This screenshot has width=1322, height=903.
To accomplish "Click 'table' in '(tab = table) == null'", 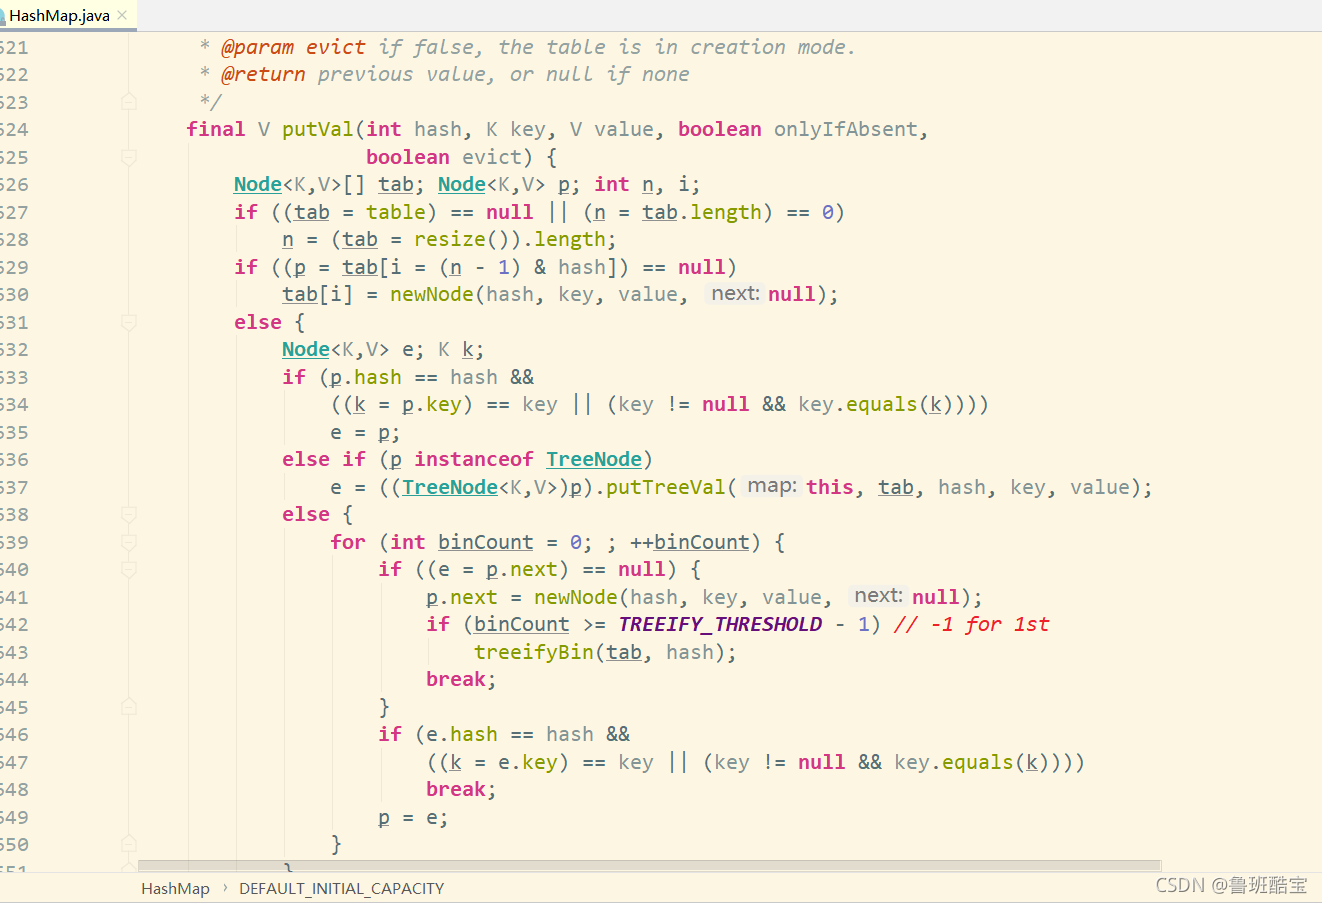I will pyautogui.click(x=396, y=212).
